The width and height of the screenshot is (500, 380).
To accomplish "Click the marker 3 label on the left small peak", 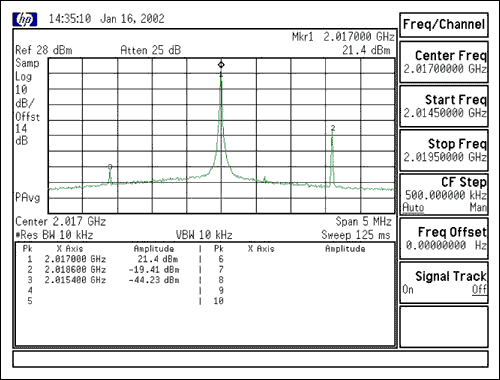I will (110, 167).
